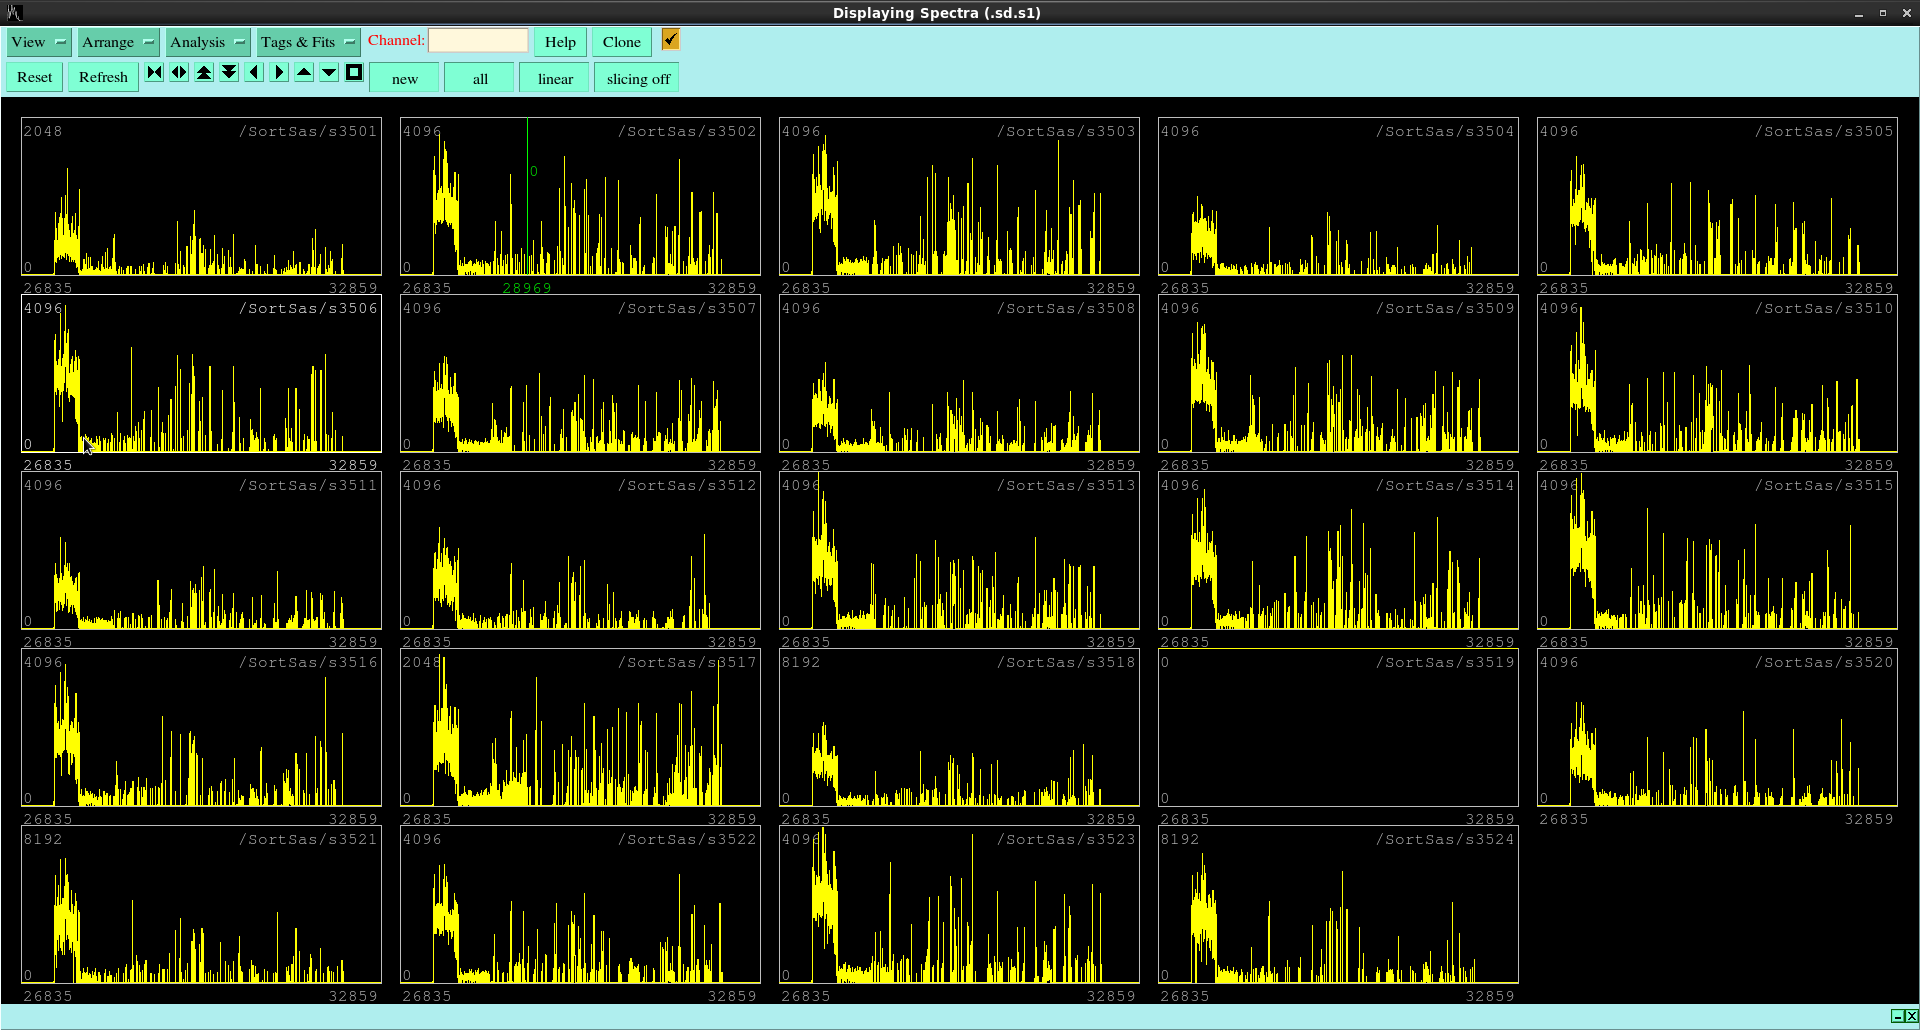The height and width of the screenshot is (1030, 1920).
Task: Open the Arrange dropdown menu
Action: coord(118,42)
